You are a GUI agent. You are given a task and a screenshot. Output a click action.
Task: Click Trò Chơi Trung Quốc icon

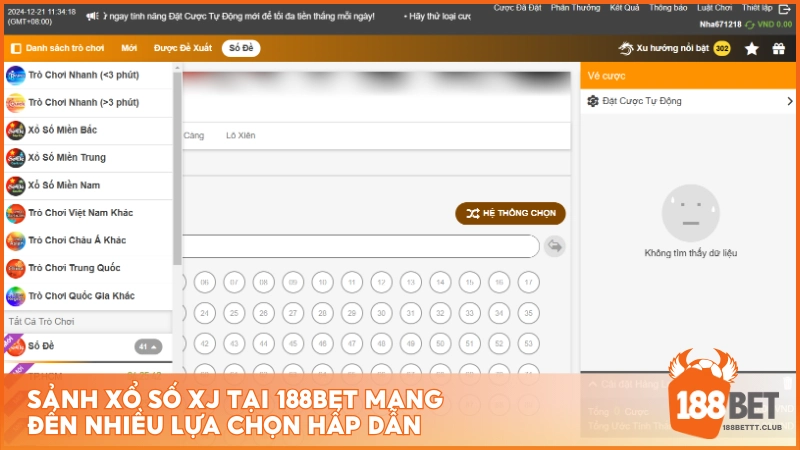pos(15,268)
